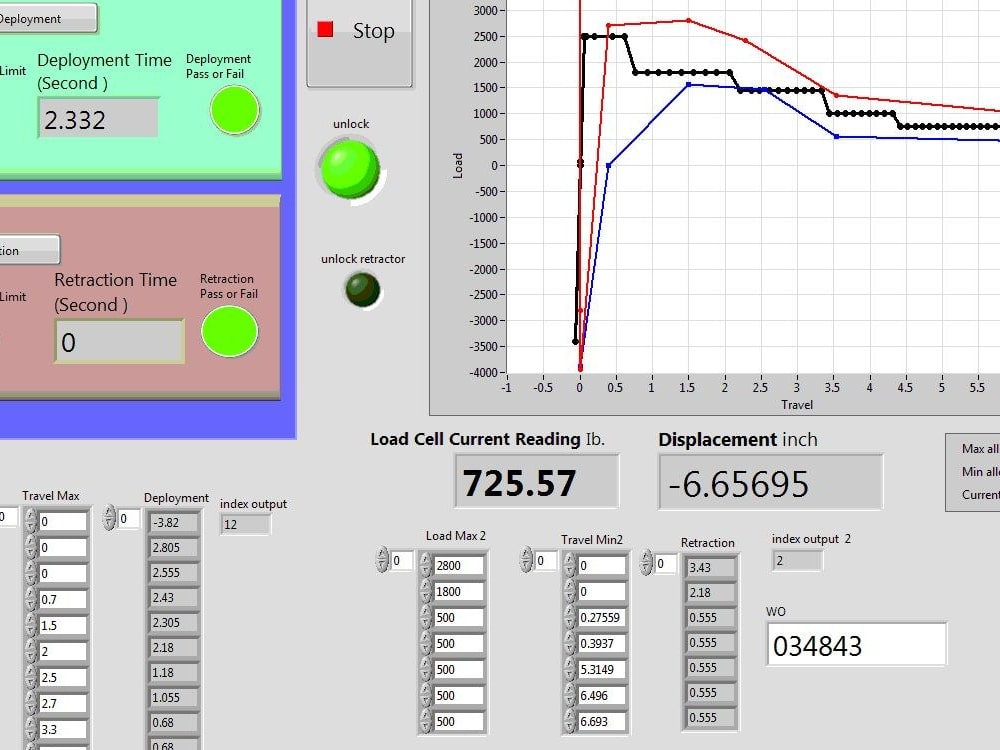This screenshot has width=1000, height=750.
Task: Click the 5.5 tick label on Travel axis
Action: (x=976, y=387)
